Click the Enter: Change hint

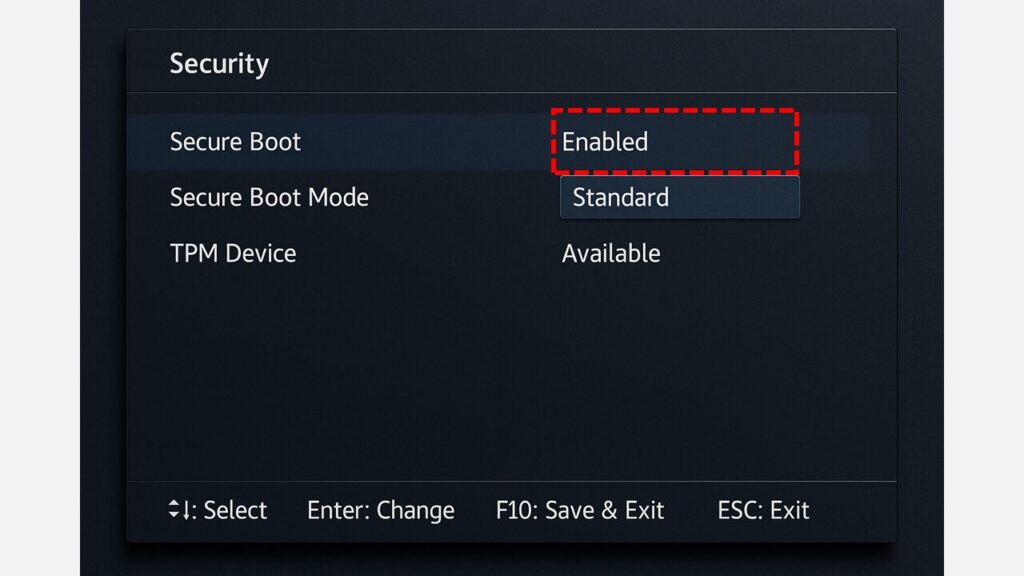(380, 510)
